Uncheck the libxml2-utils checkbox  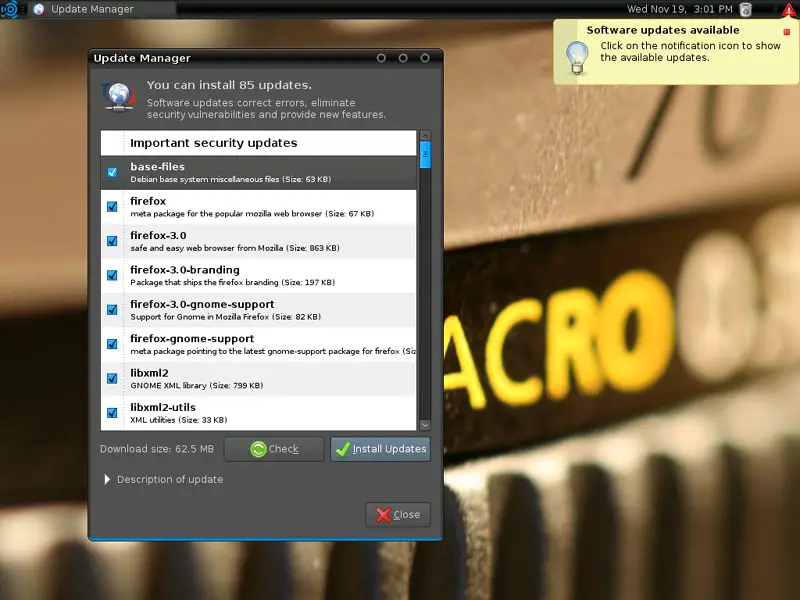(x=112, y=413)
